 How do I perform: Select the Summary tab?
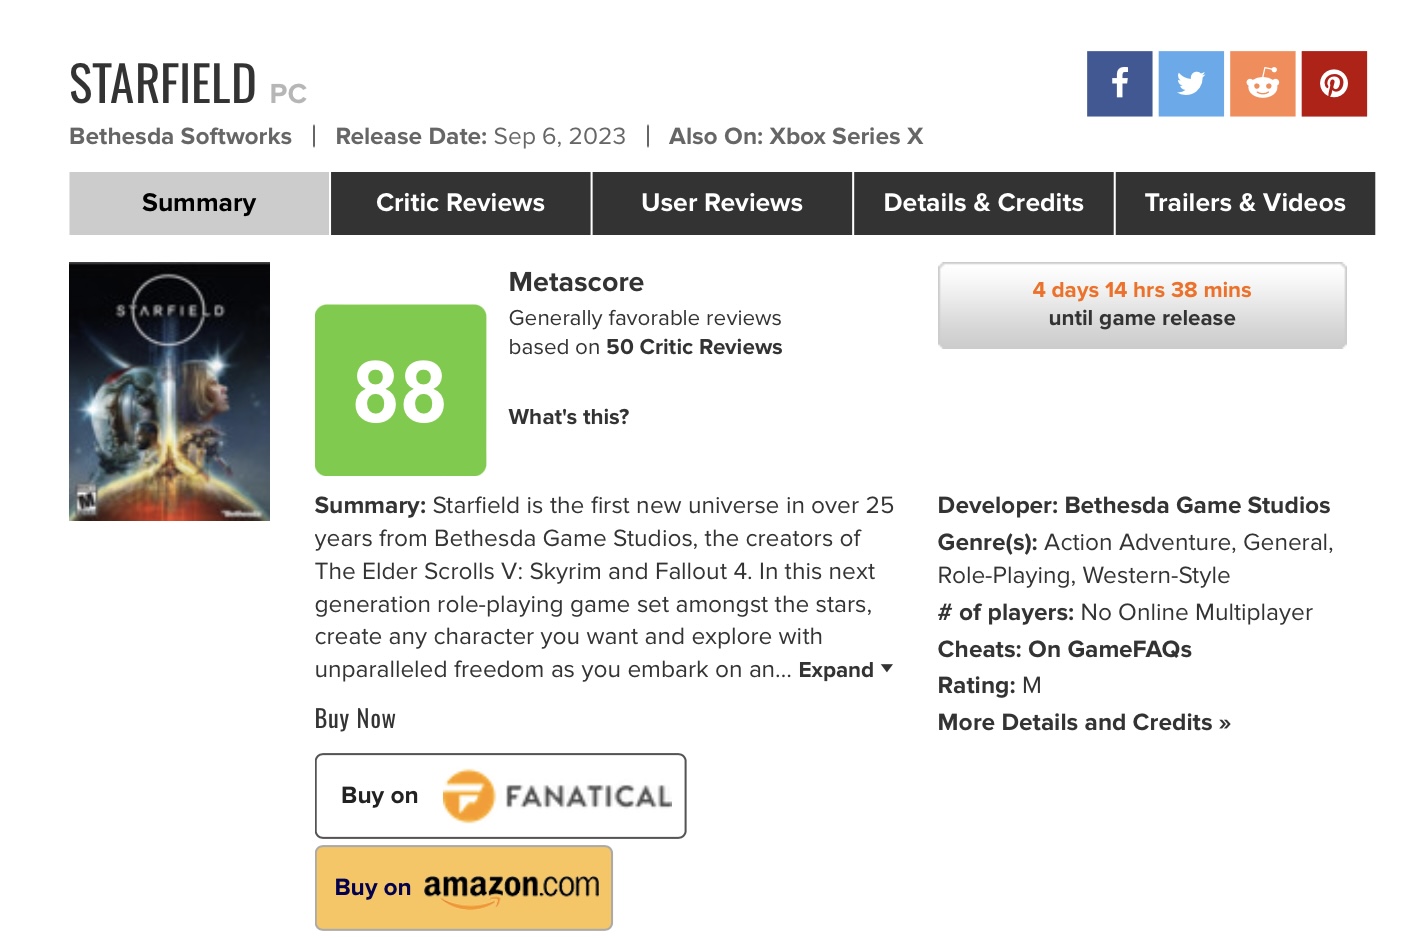[199, 203]
